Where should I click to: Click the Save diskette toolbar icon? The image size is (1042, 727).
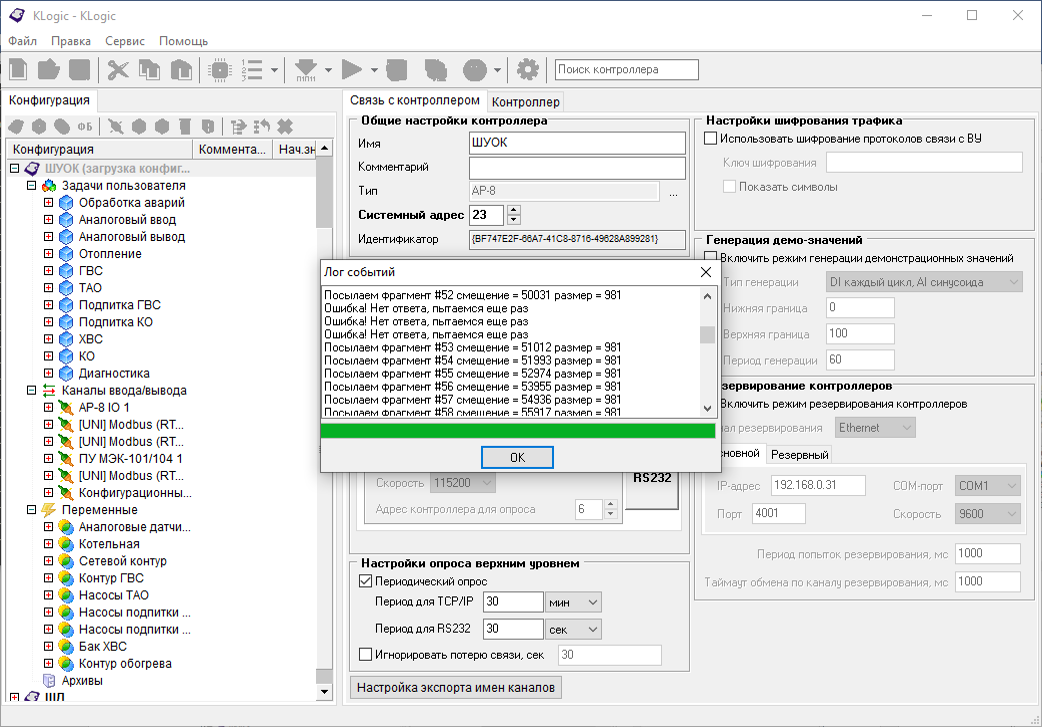tap(79, 69)
